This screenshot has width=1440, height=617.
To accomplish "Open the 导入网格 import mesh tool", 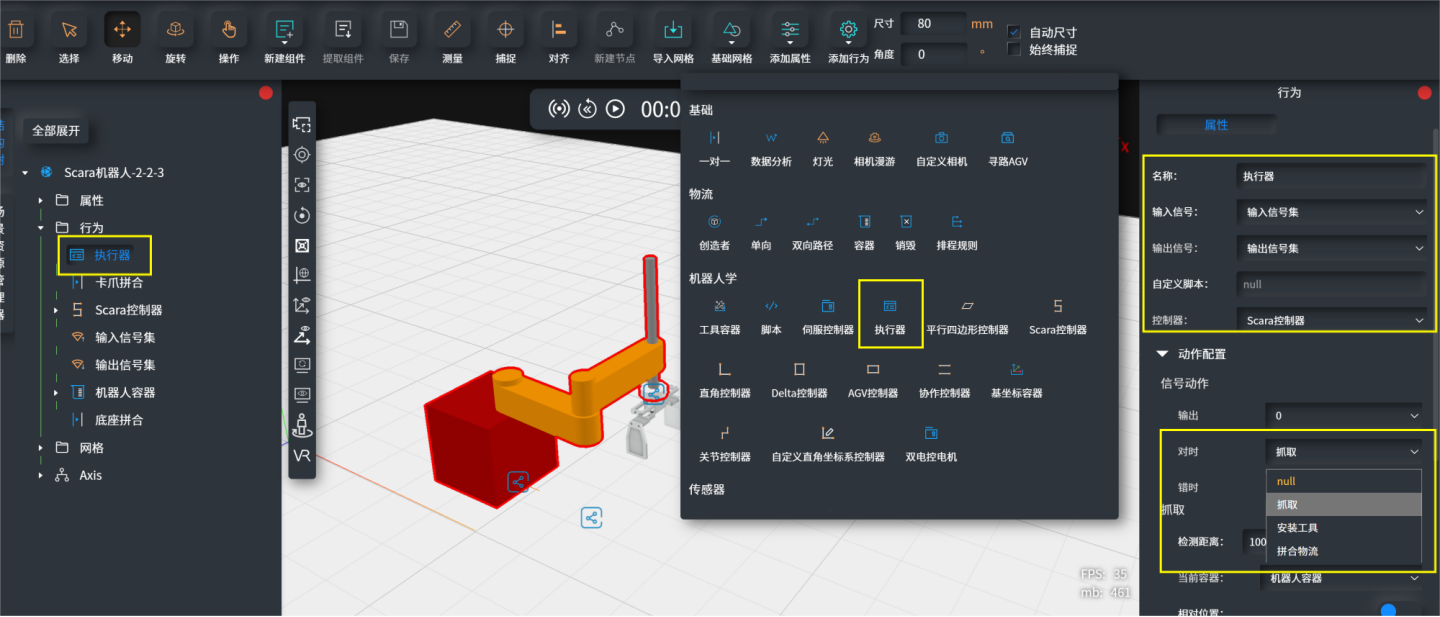I will [x=673, y=30].
